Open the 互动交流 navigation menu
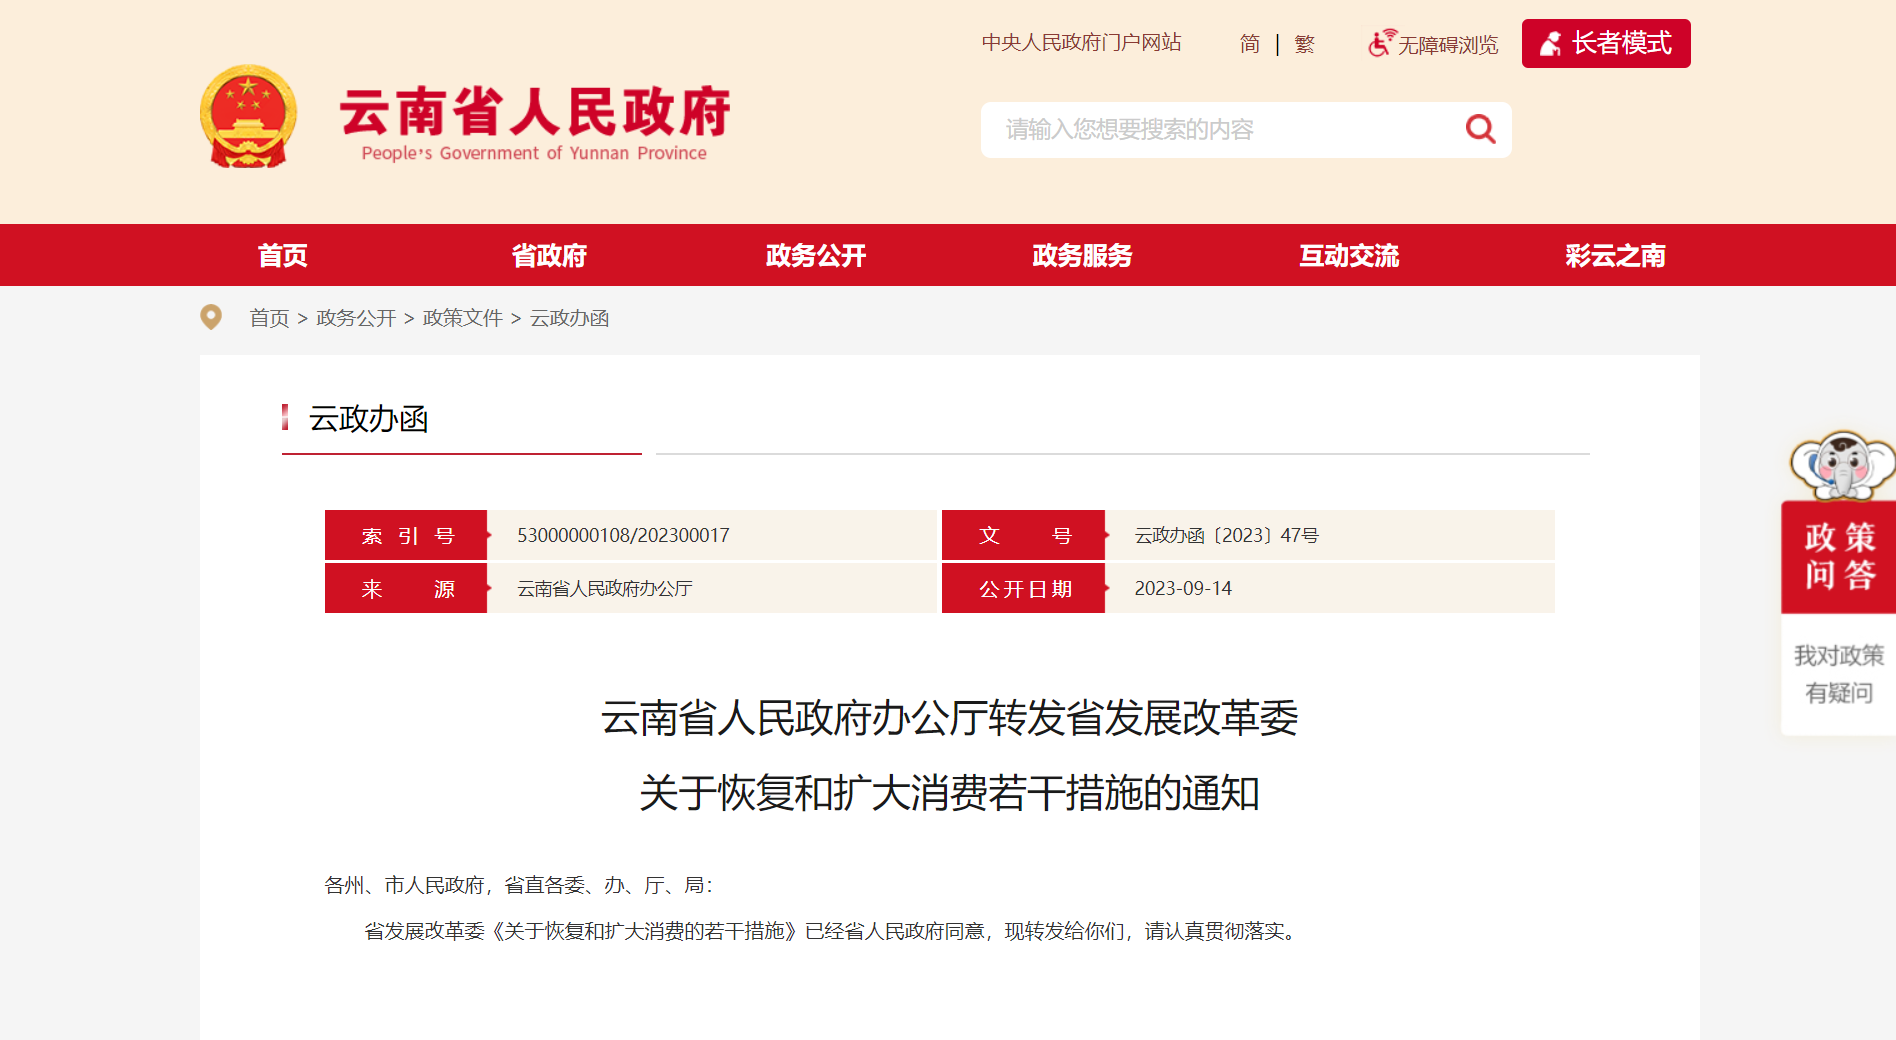The image size is (1896, 1040). click(1349, 256)
